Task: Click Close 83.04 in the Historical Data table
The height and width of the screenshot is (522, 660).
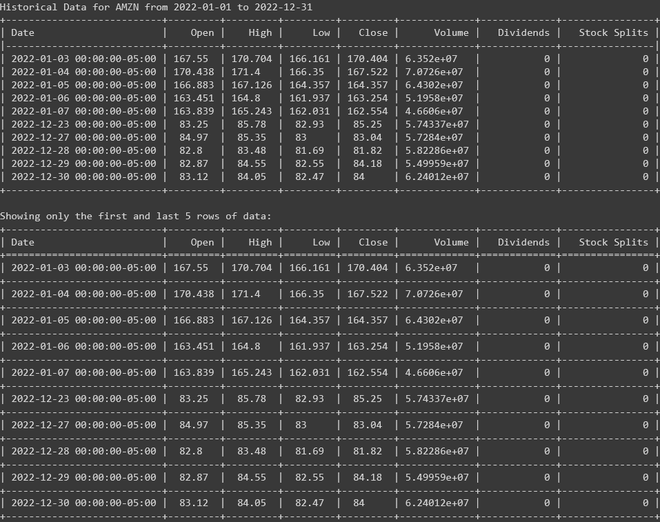Action: click(367, 137)
